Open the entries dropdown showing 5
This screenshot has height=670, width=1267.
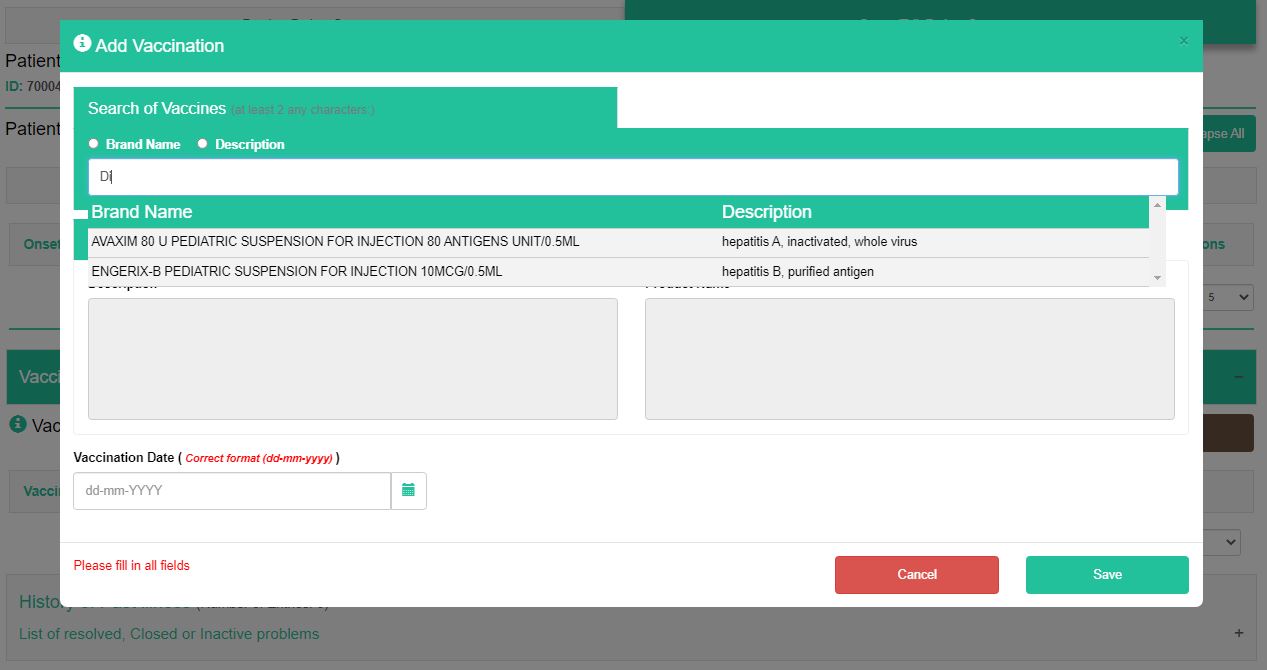[x=1229, y=297]
